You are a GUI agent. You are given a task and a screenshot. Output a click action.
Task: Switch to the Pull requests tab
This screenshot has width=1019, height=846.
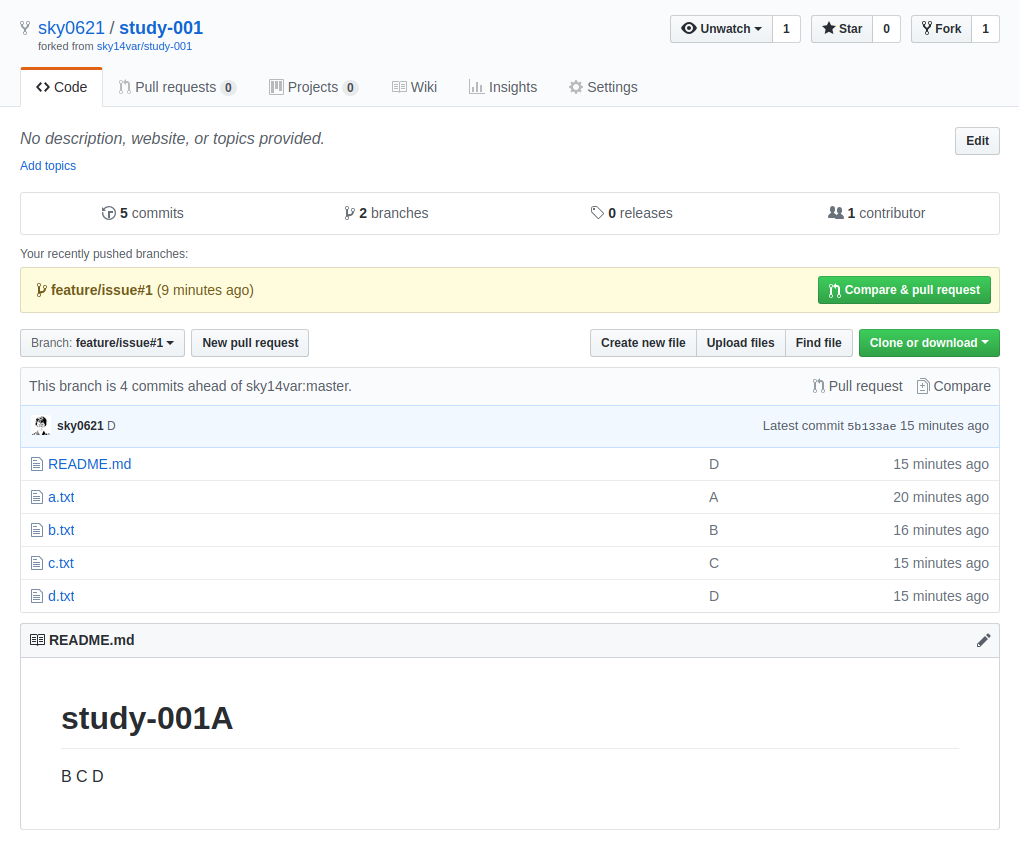(176, 87)
